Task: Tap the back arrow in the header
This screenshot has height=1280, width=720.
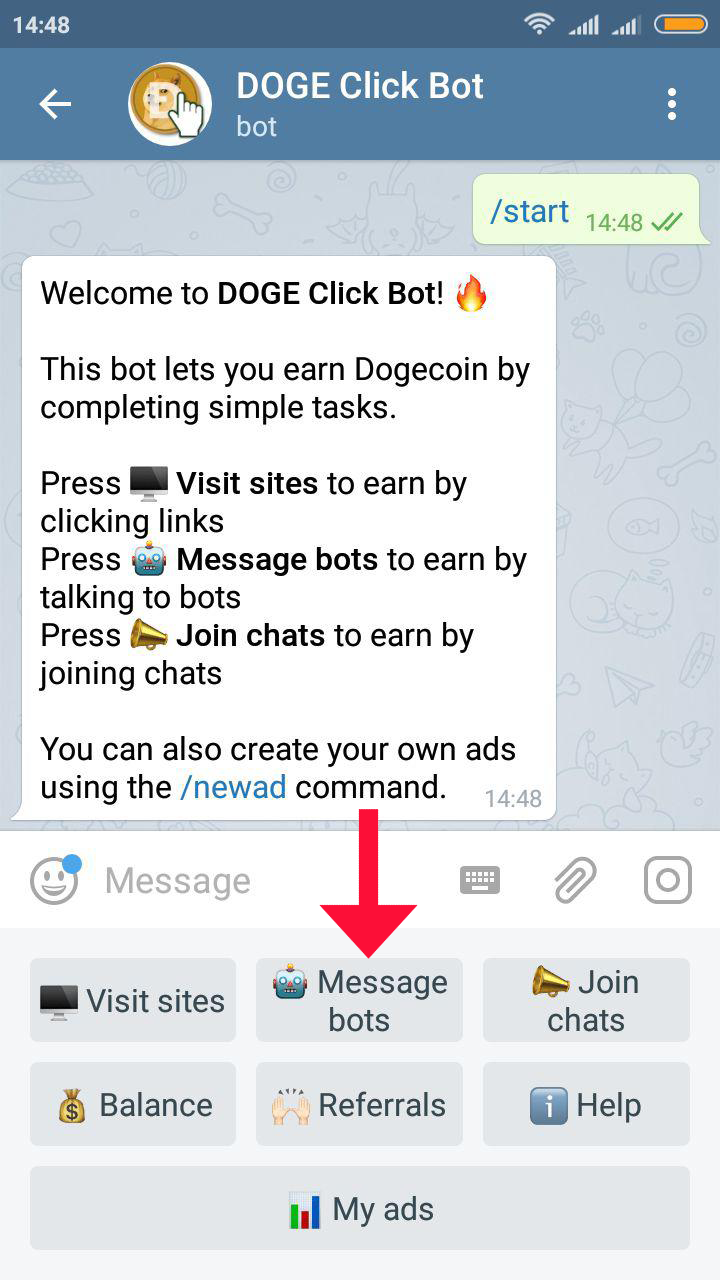Action: pos(55,103)
